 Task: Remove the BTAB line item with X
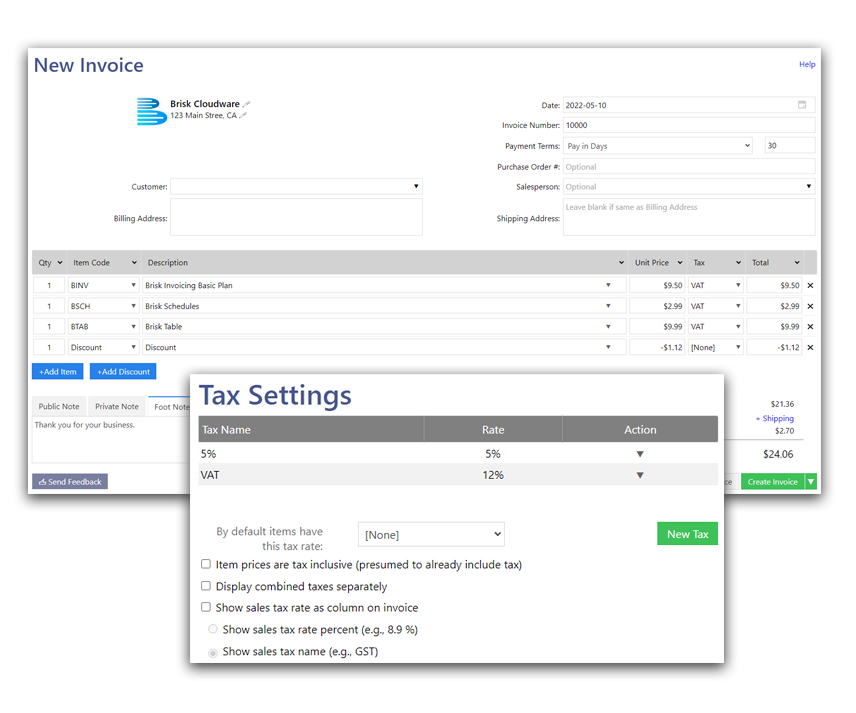[810, 326]
